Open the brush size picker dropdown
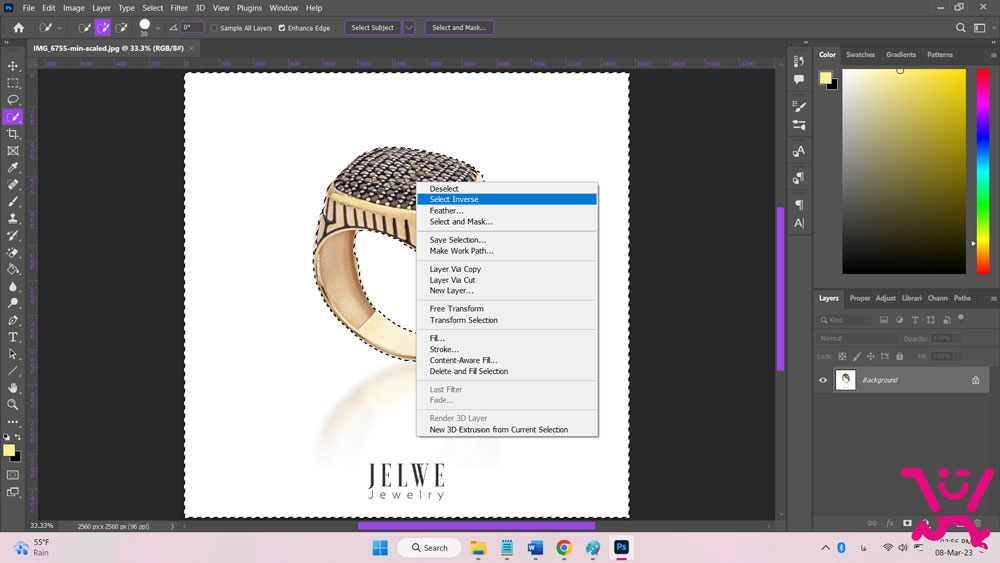The image size is (1000, 563). 158,28
